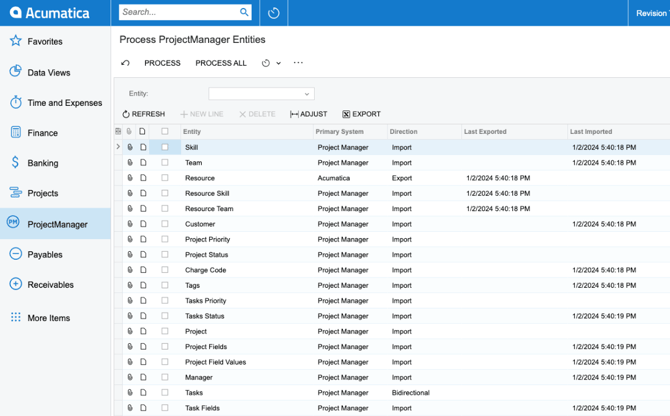
Task: Click the grid settings icon in header row
Action: pyautogui.click(x=118, y=132)
